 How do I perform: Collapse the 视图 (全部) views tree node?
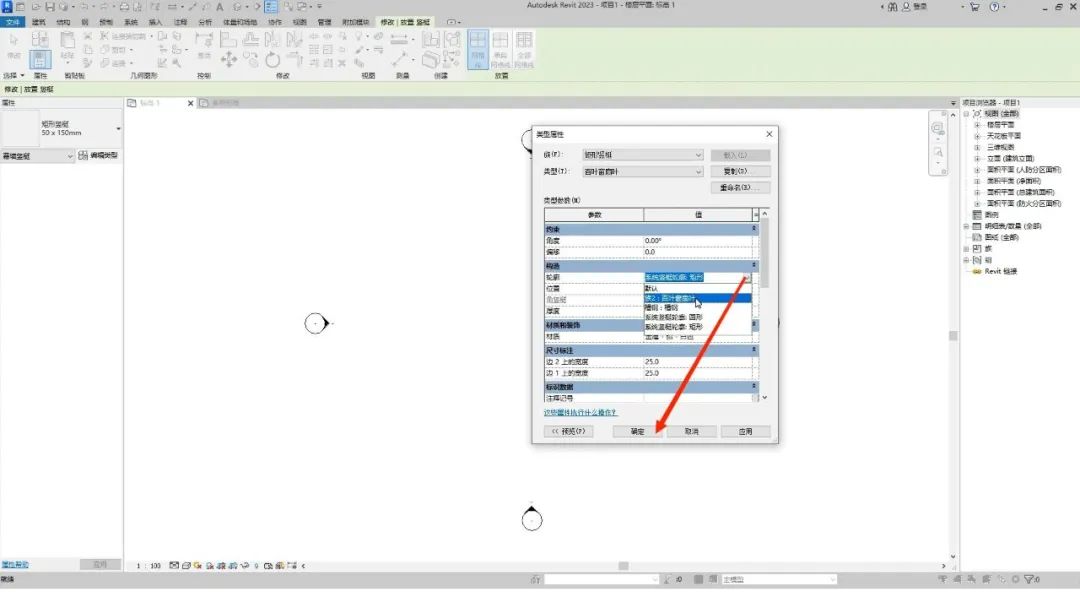point(966,114)
